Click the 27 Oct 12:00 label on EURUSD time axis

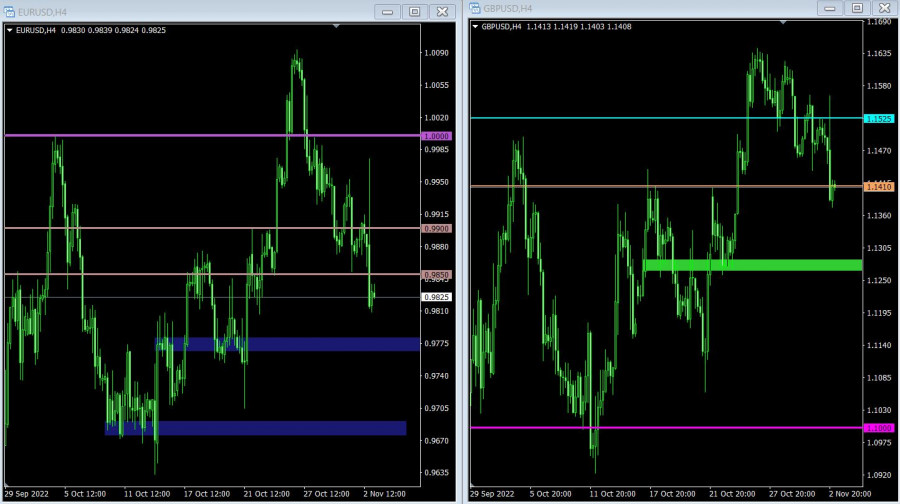click(x=326, y=494)
